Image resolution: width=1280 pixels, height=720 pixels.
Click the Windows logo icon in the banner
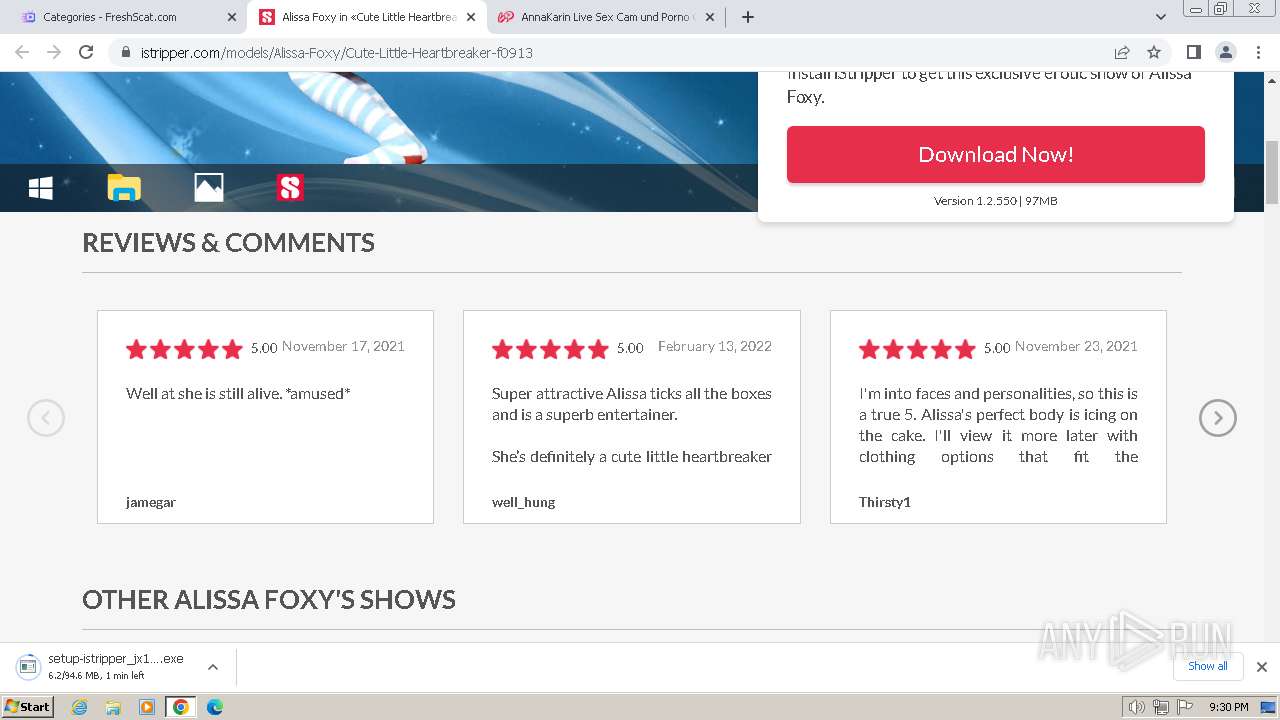41,187
